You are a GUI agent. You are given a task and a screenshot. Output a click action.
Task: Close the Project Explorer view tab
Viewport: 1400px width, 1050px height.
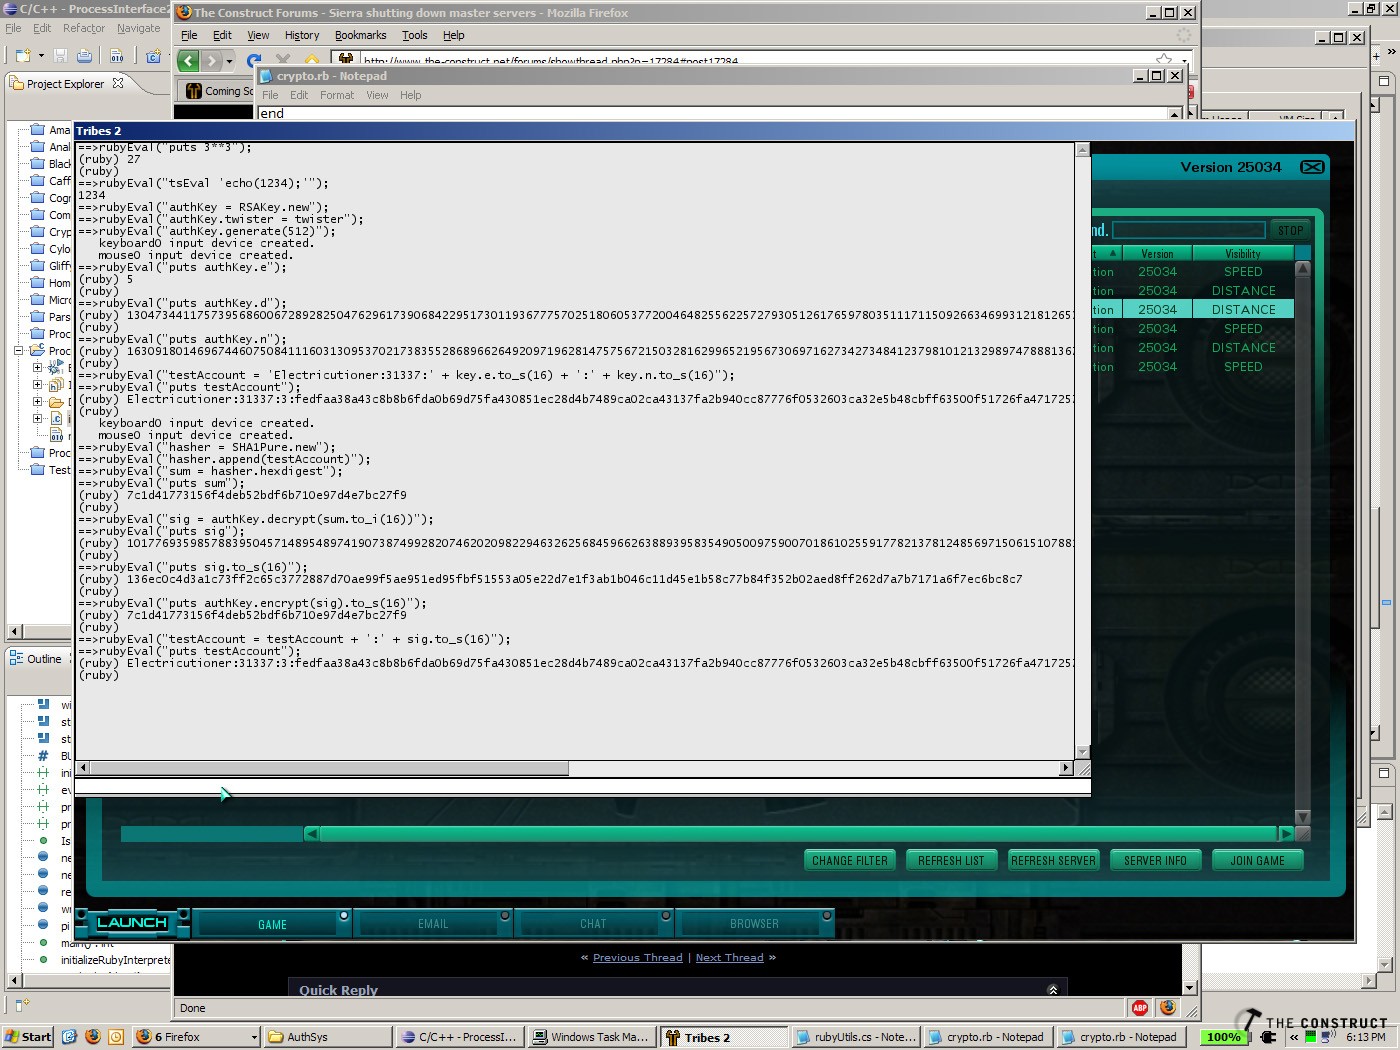(x=118, y=84)
